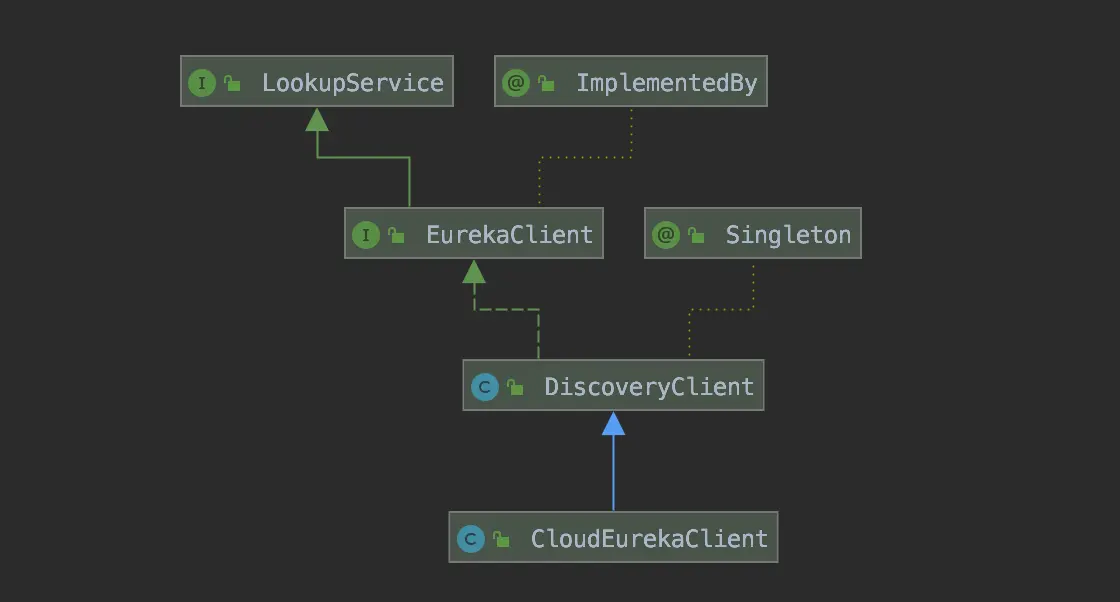1120x602 pixels.
Task: Click the DiscoveryClient label text
Action: click(649, 387)
